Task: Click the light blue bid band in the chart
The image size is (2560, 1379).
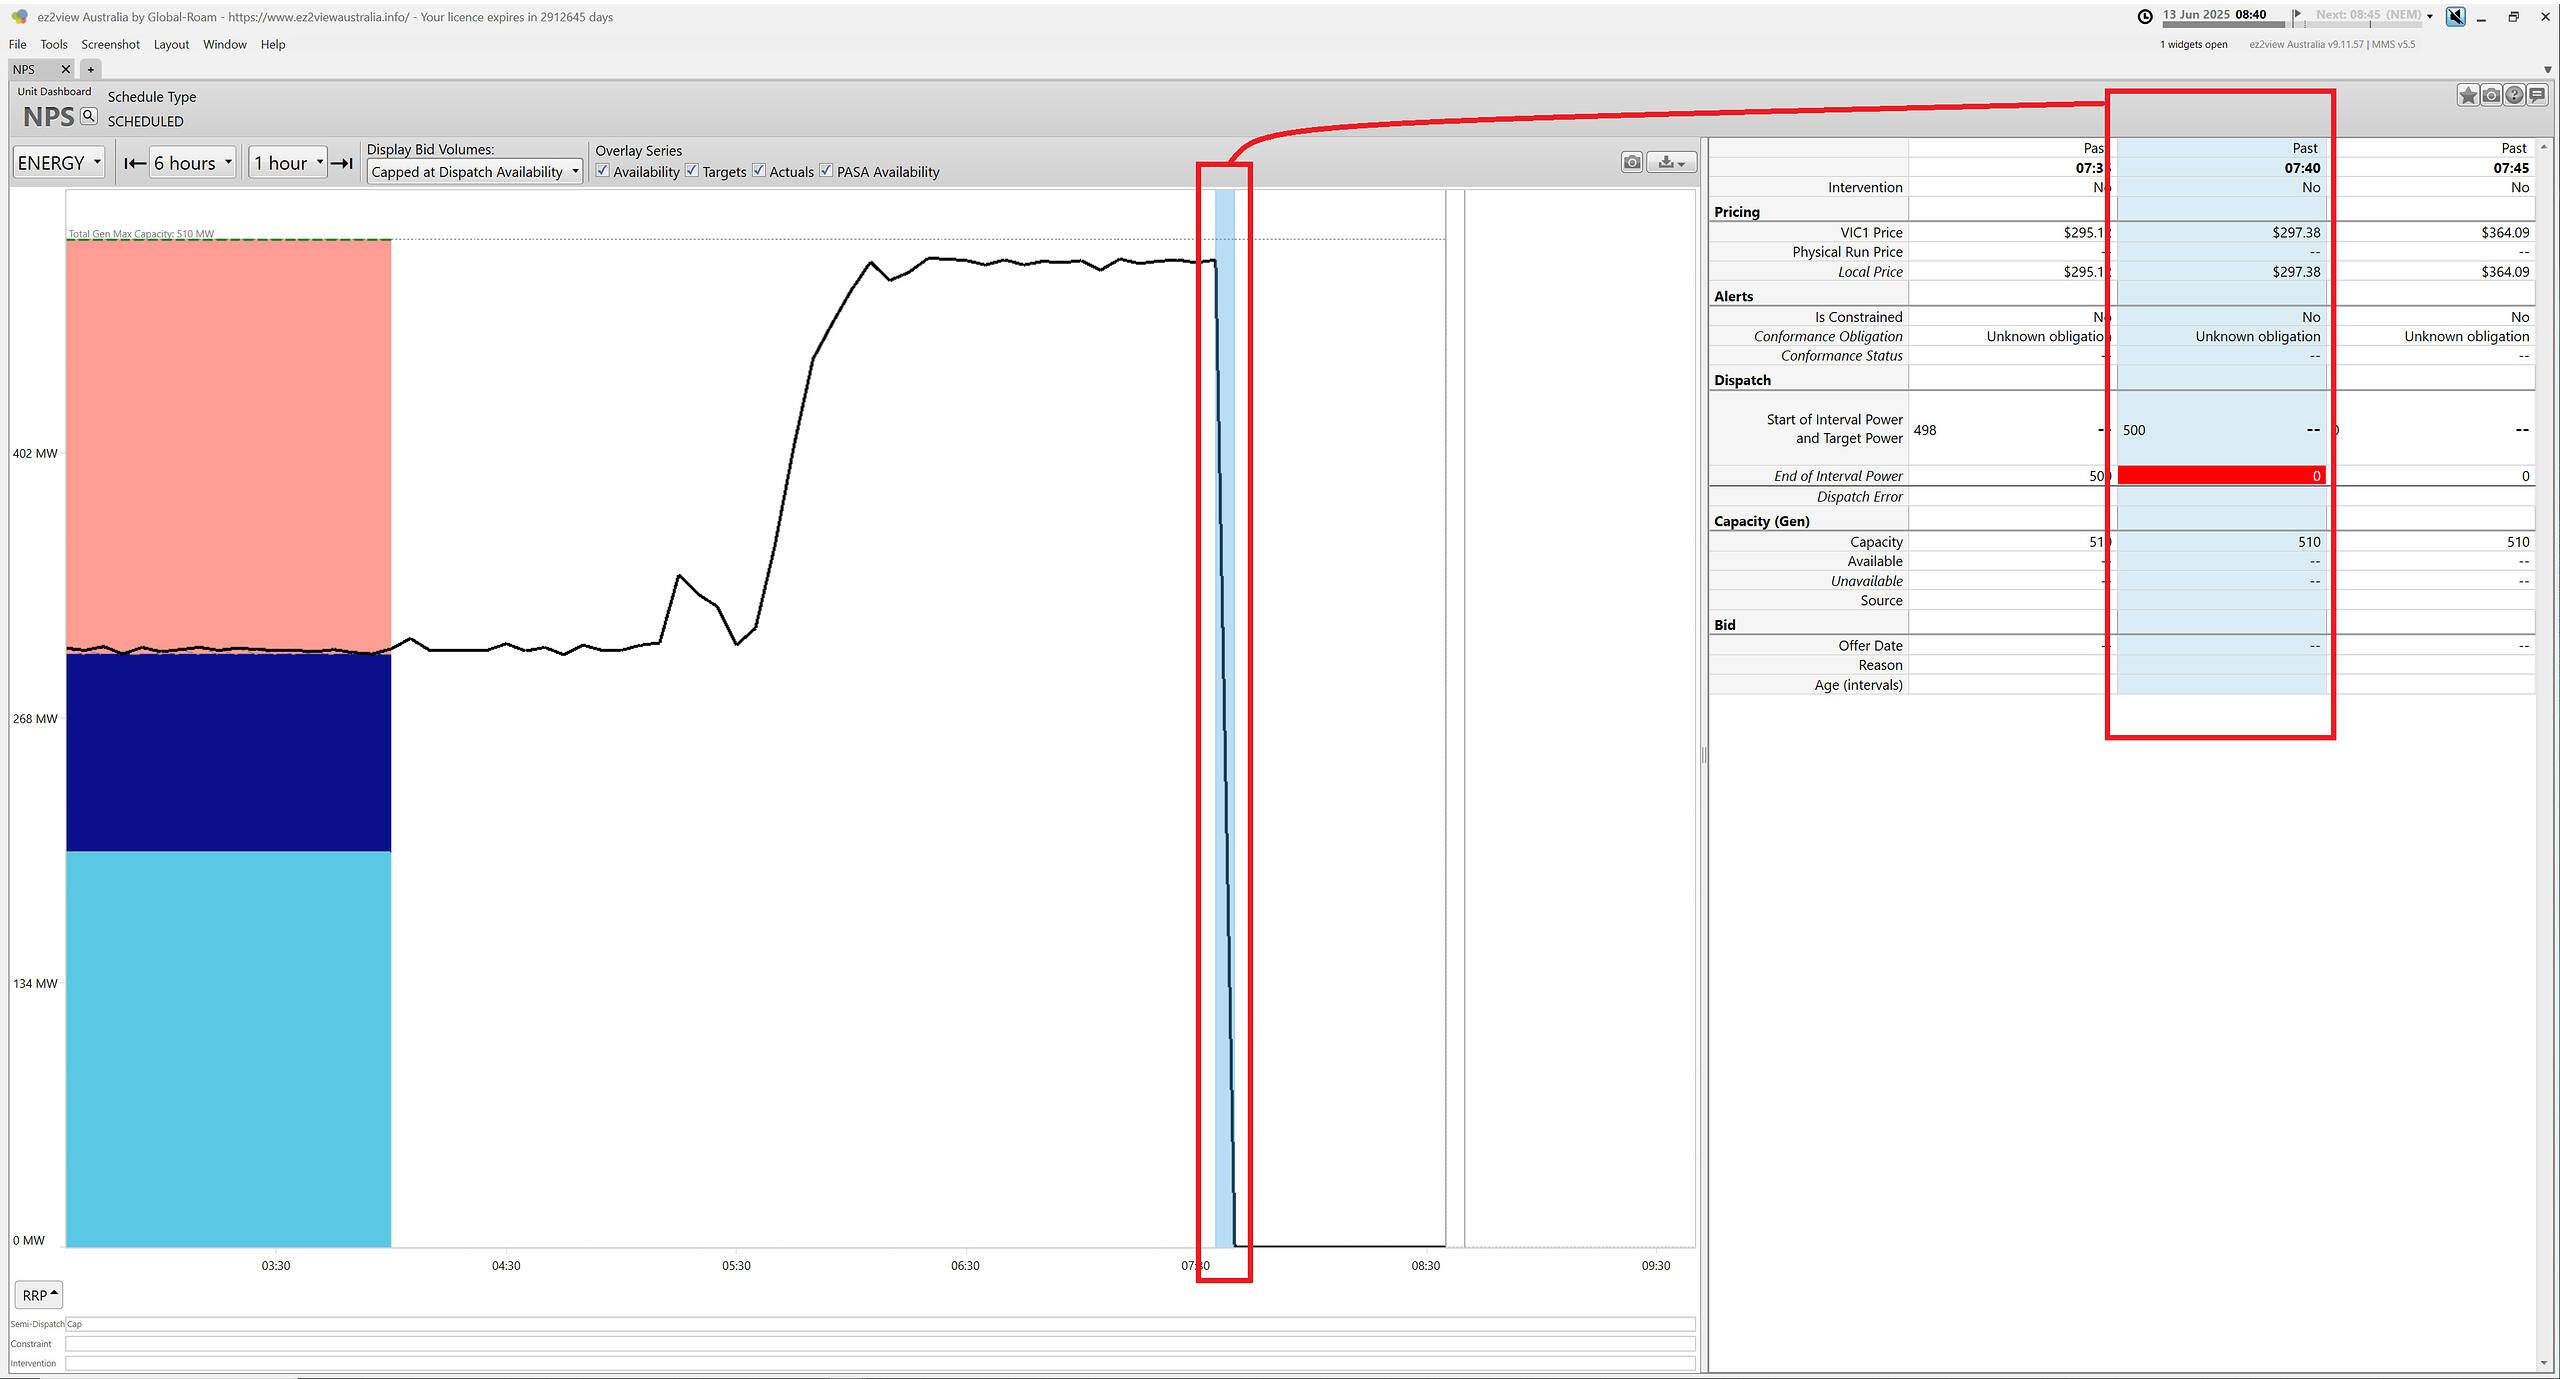Action: (x=229, y=1049)
